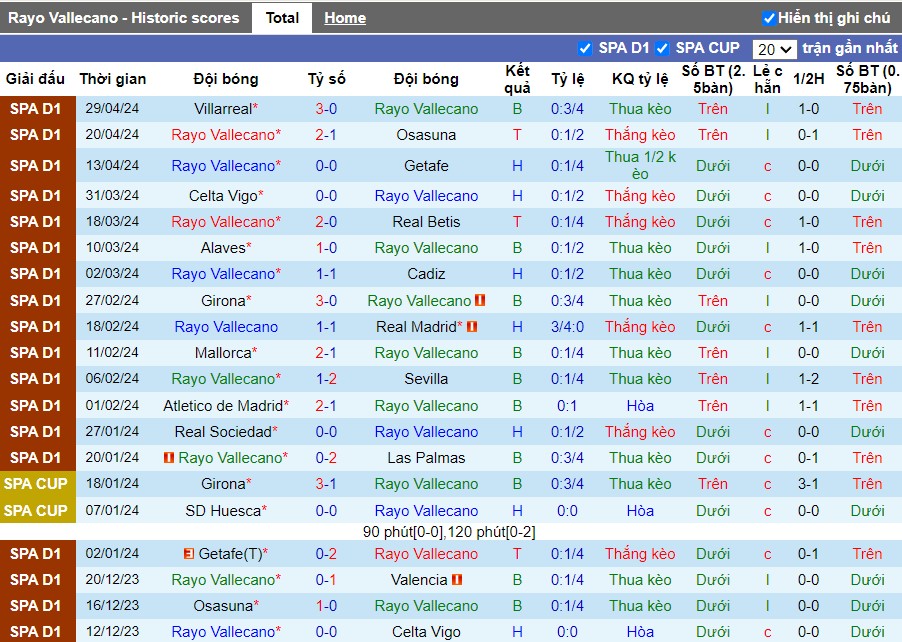Switch to the Home tab
Image resolution: width=902 pixels, height=642 pixels.
pos(345,18)
